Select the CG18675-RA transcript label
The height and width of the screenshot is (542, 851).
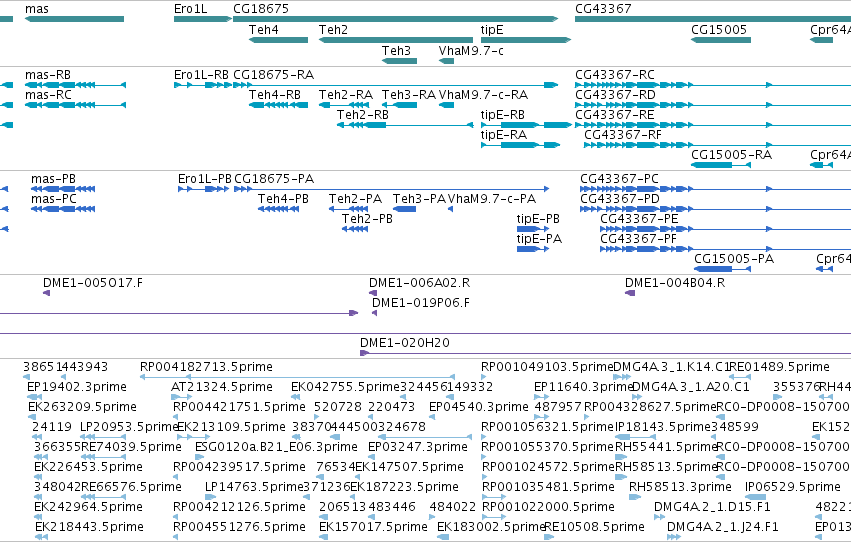(274, 75)
